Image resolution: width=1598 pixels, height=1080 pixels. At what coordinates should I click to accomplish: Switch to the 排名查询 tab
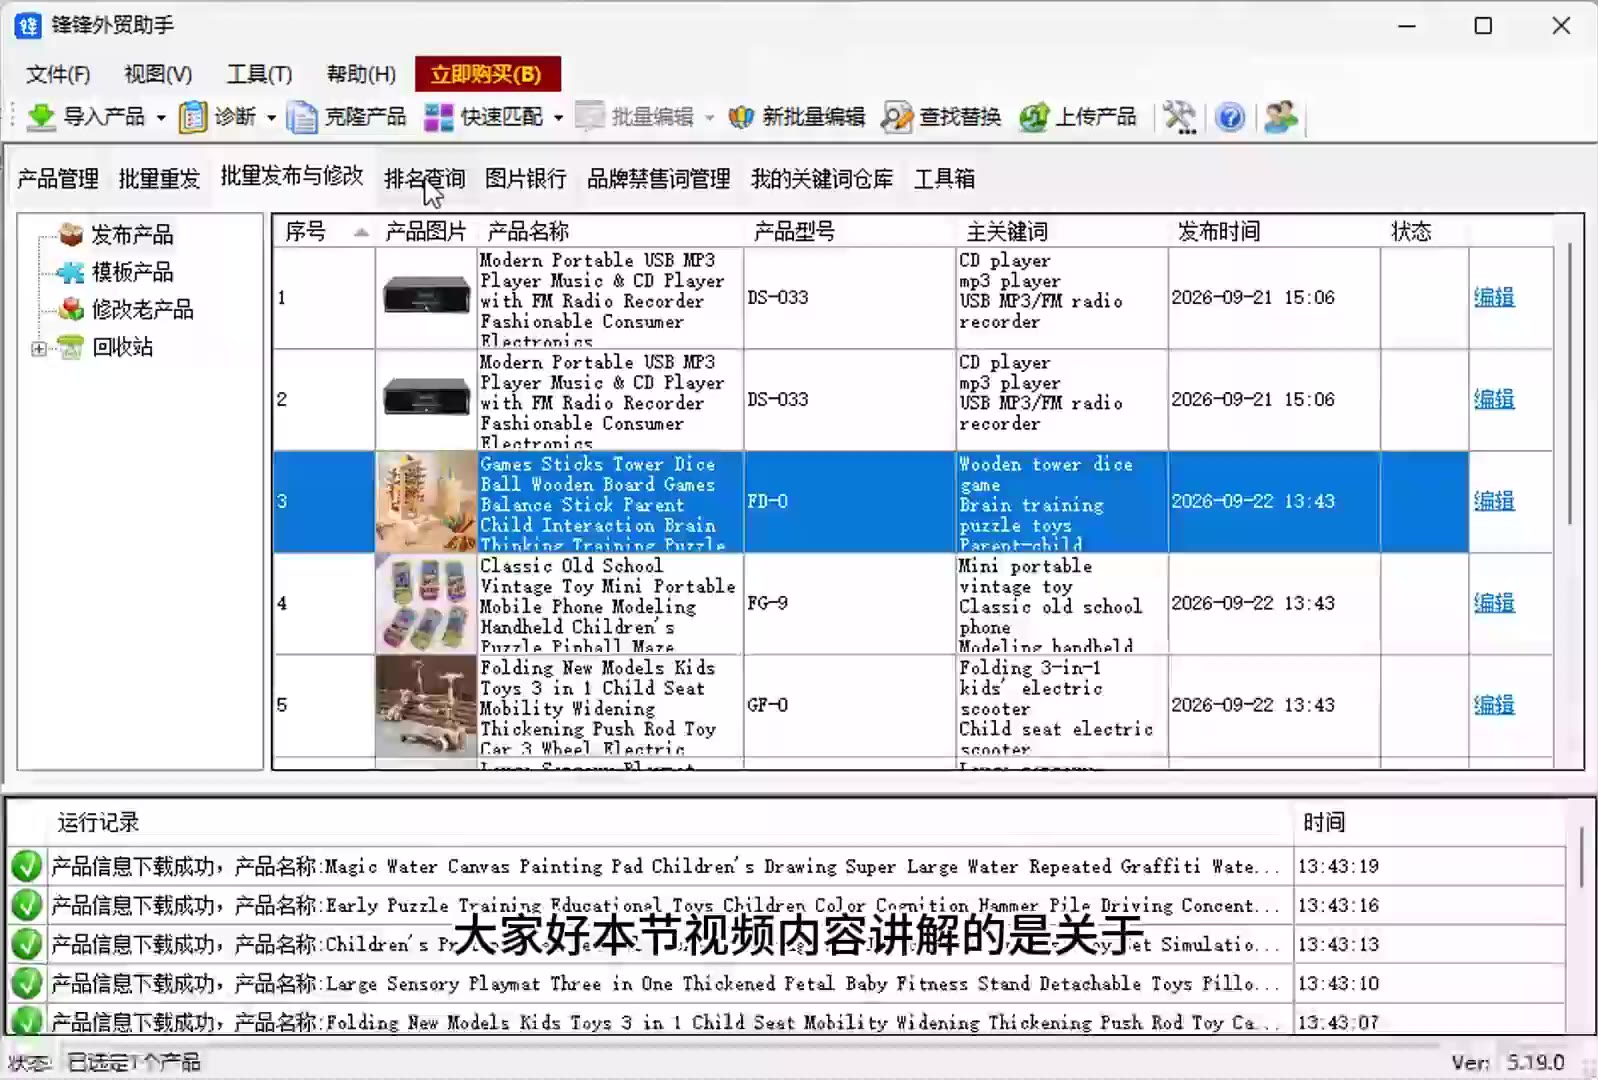coord(425,179)
